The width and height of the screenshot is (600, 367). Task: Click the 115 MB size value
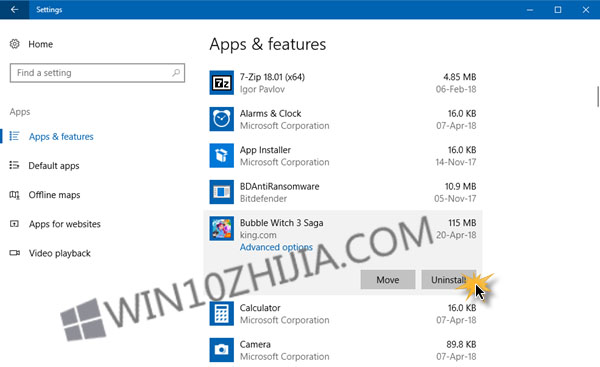pos(462,223)
